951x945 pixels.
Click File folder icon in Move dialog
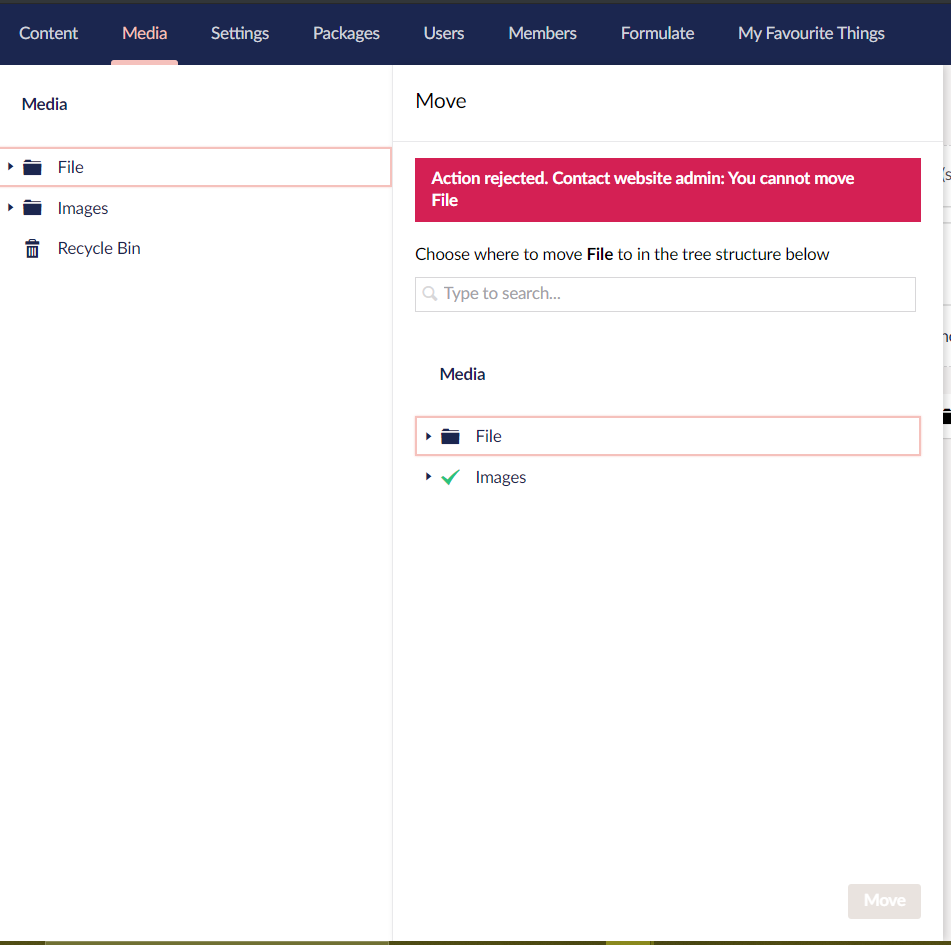(450, 436)
